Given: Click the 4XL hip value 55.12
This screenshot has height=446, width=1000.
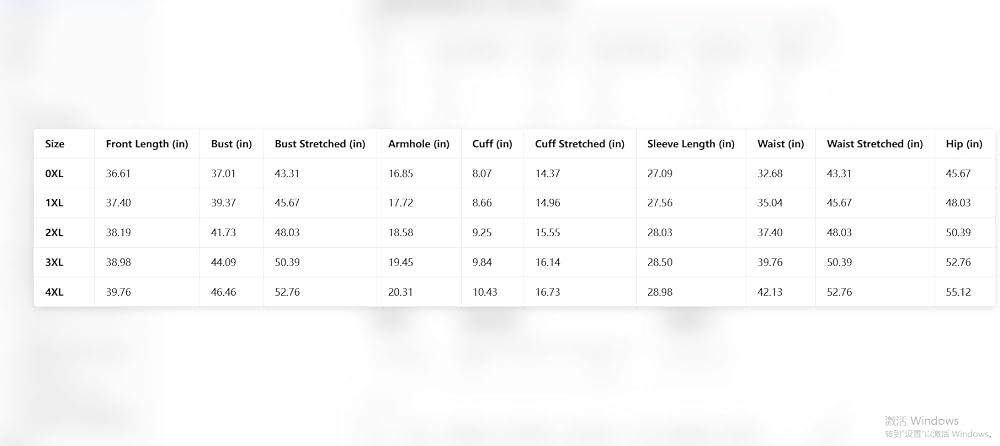Looking at the screenshot, I should click(958, 292).
